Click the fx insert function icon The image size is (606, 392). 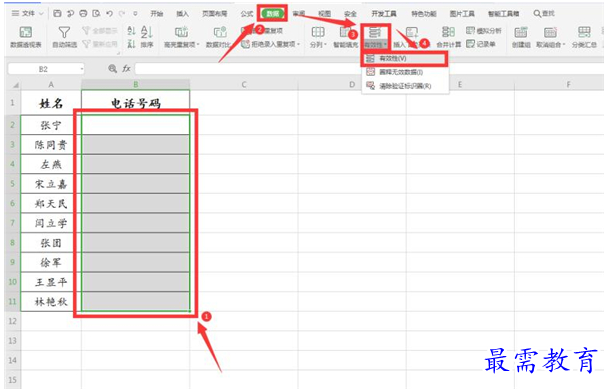[126, 68]
